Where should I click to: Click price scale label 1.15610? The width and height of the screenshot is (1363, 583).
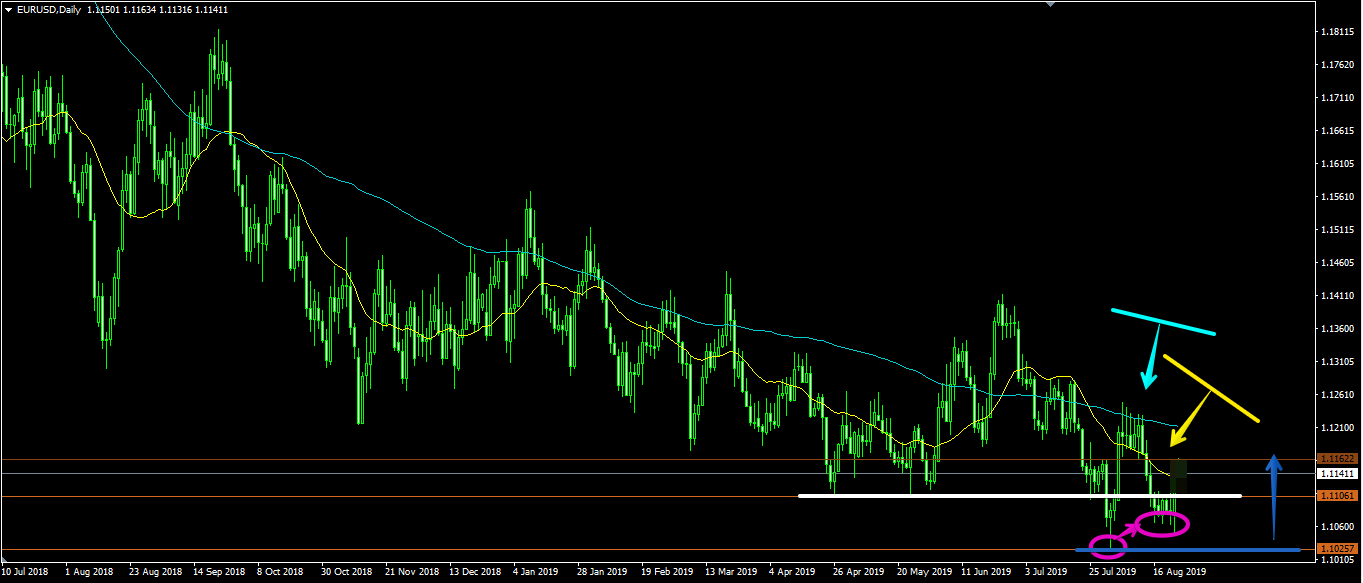coord(1336,197)
